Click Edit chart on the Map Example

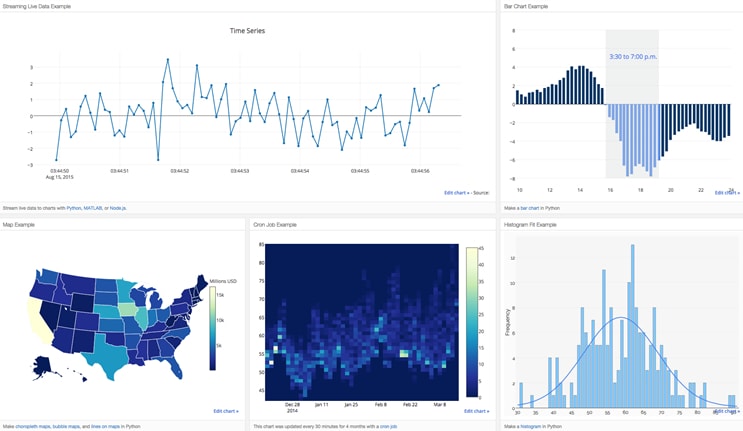pyautogui.click(x=226, y=411)
